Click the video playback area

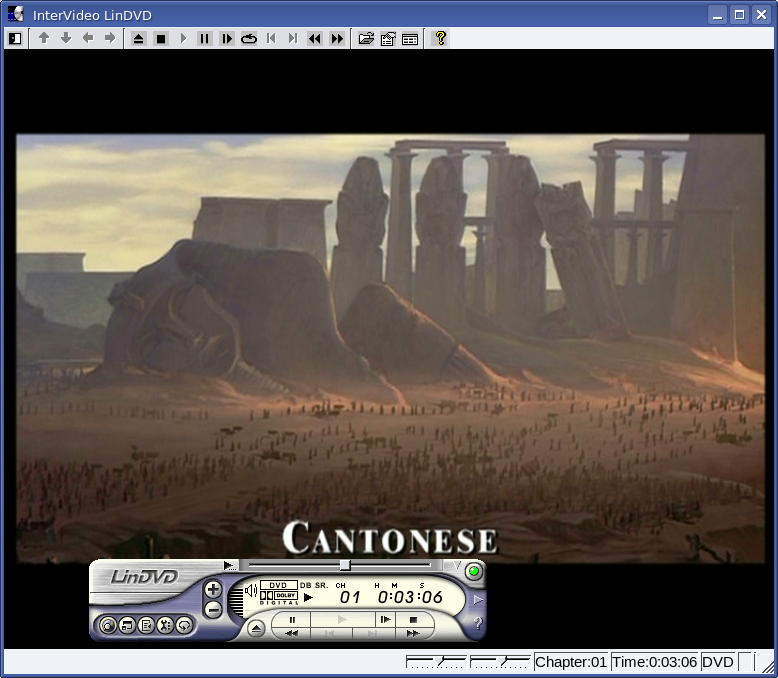click(390, 348)
